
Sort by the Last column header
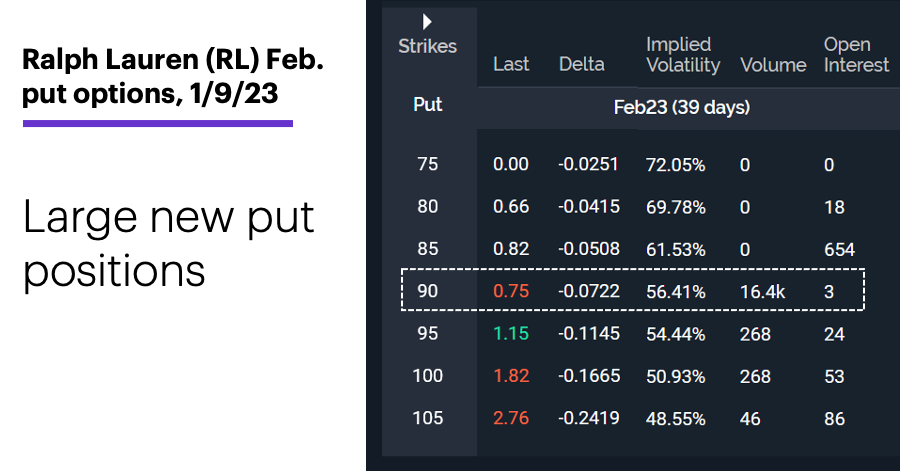pyautogui.click(x=511, y=64)
